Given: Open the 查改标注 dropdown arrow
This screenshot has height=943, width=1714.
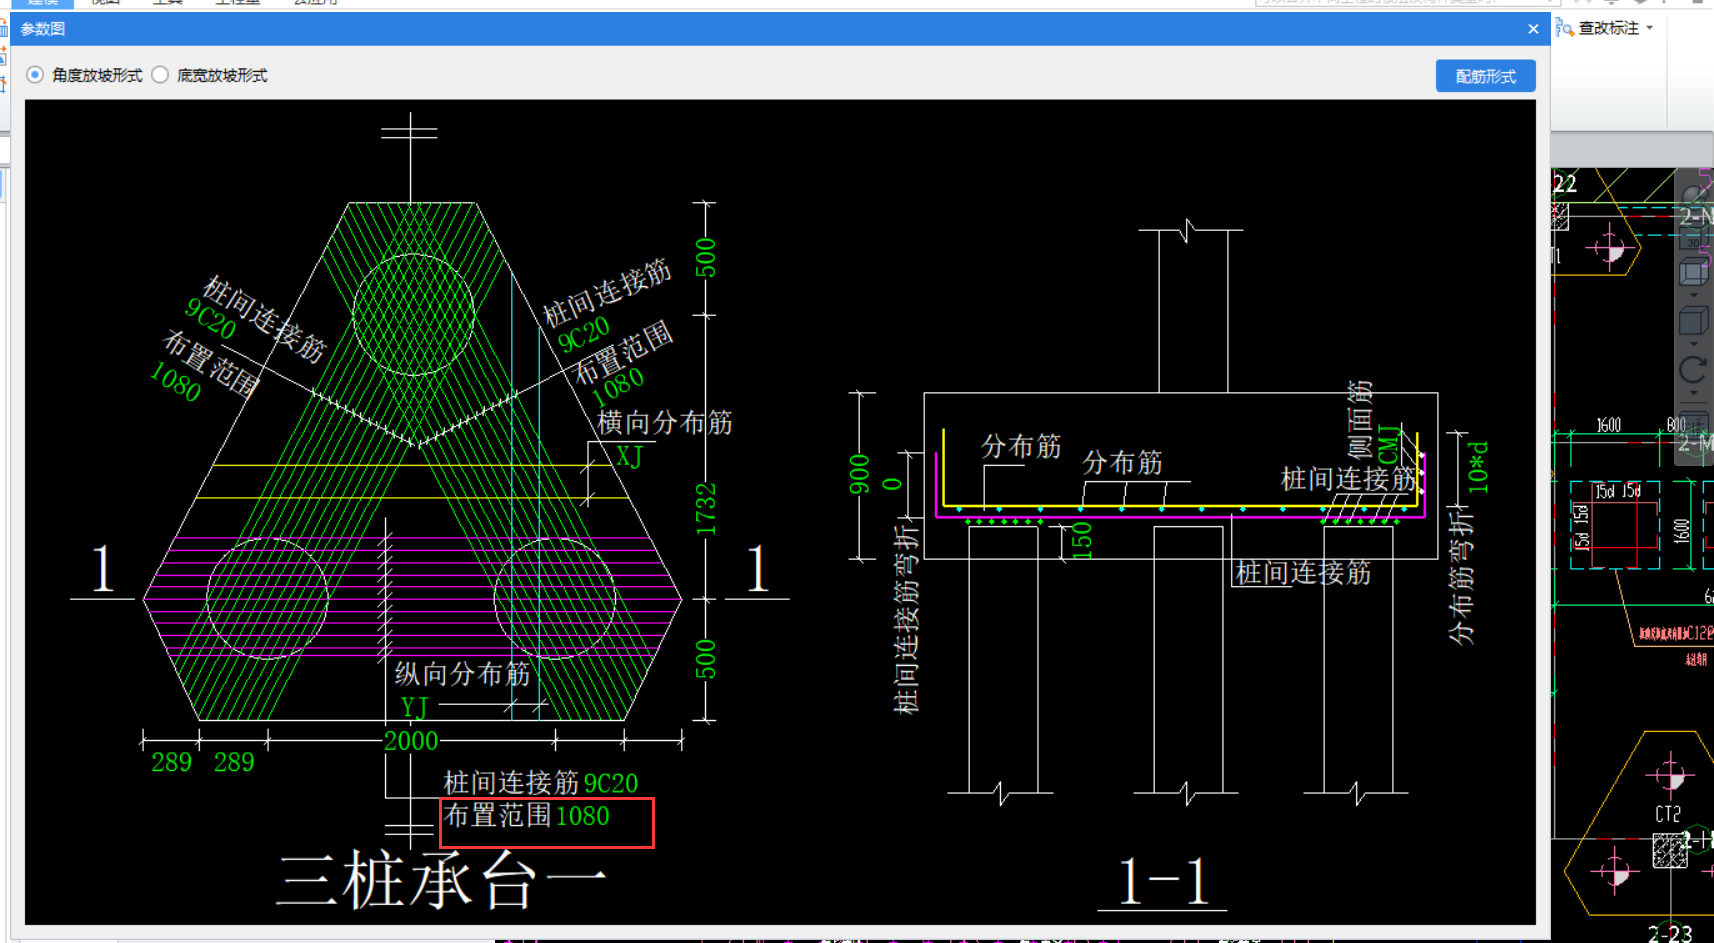Looking at the screenshot, I should [x=1649, y=28].
